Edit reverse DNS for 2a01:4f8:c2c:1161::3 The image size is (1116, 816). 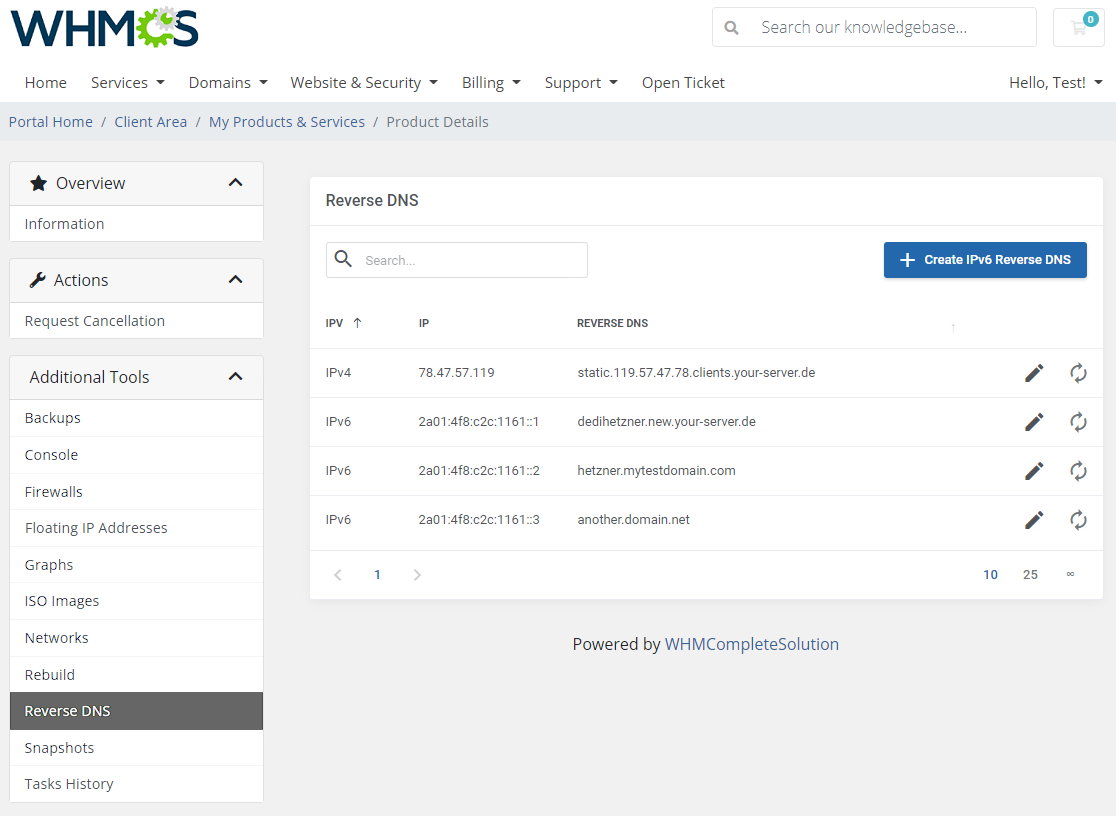tap(1034, 520)
